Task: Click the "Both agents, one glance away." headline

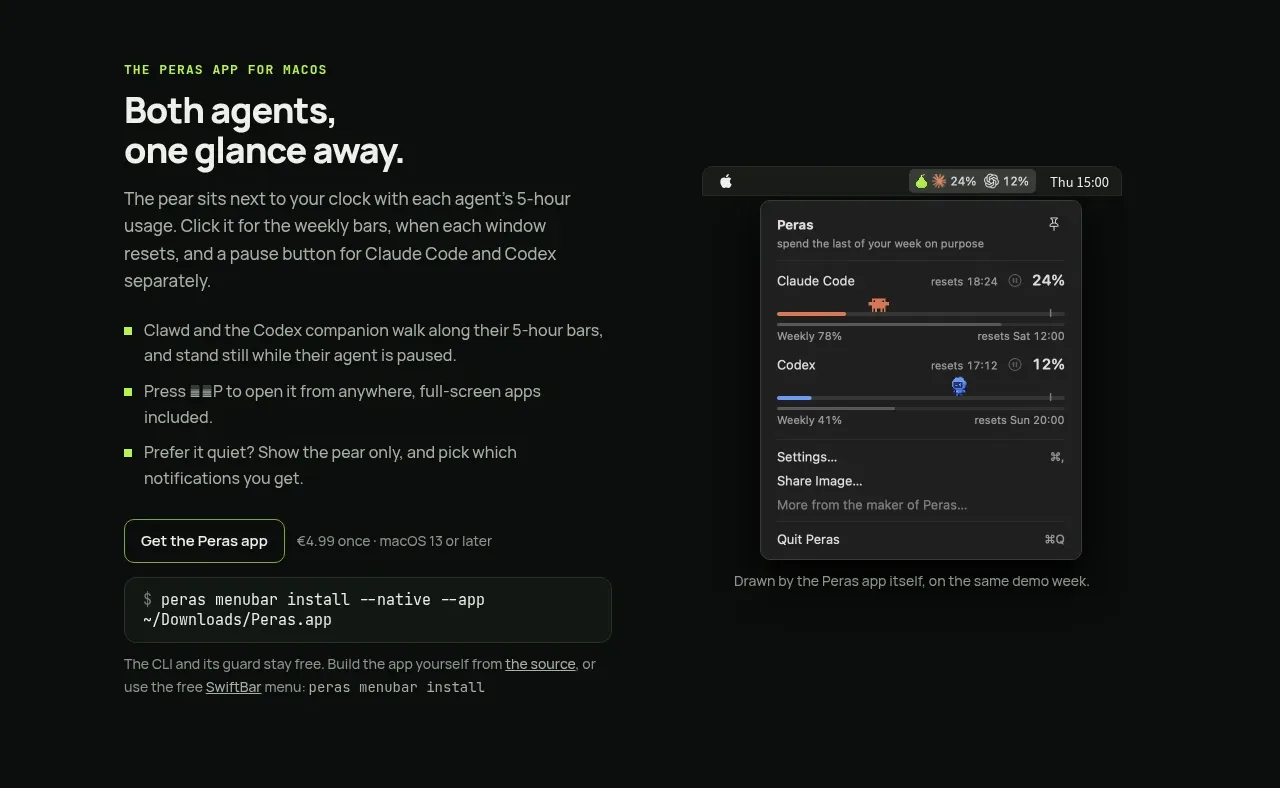Action: (264, 130)
